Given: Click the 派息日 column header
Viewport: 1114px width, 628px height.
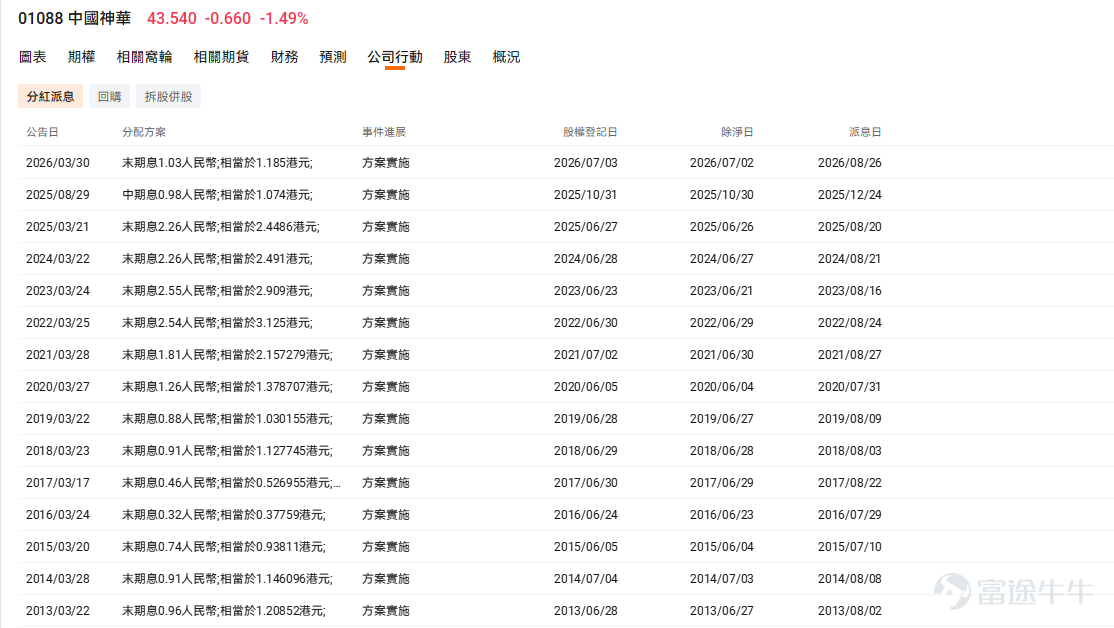Looking at the screenshot, I should [865, 132].
